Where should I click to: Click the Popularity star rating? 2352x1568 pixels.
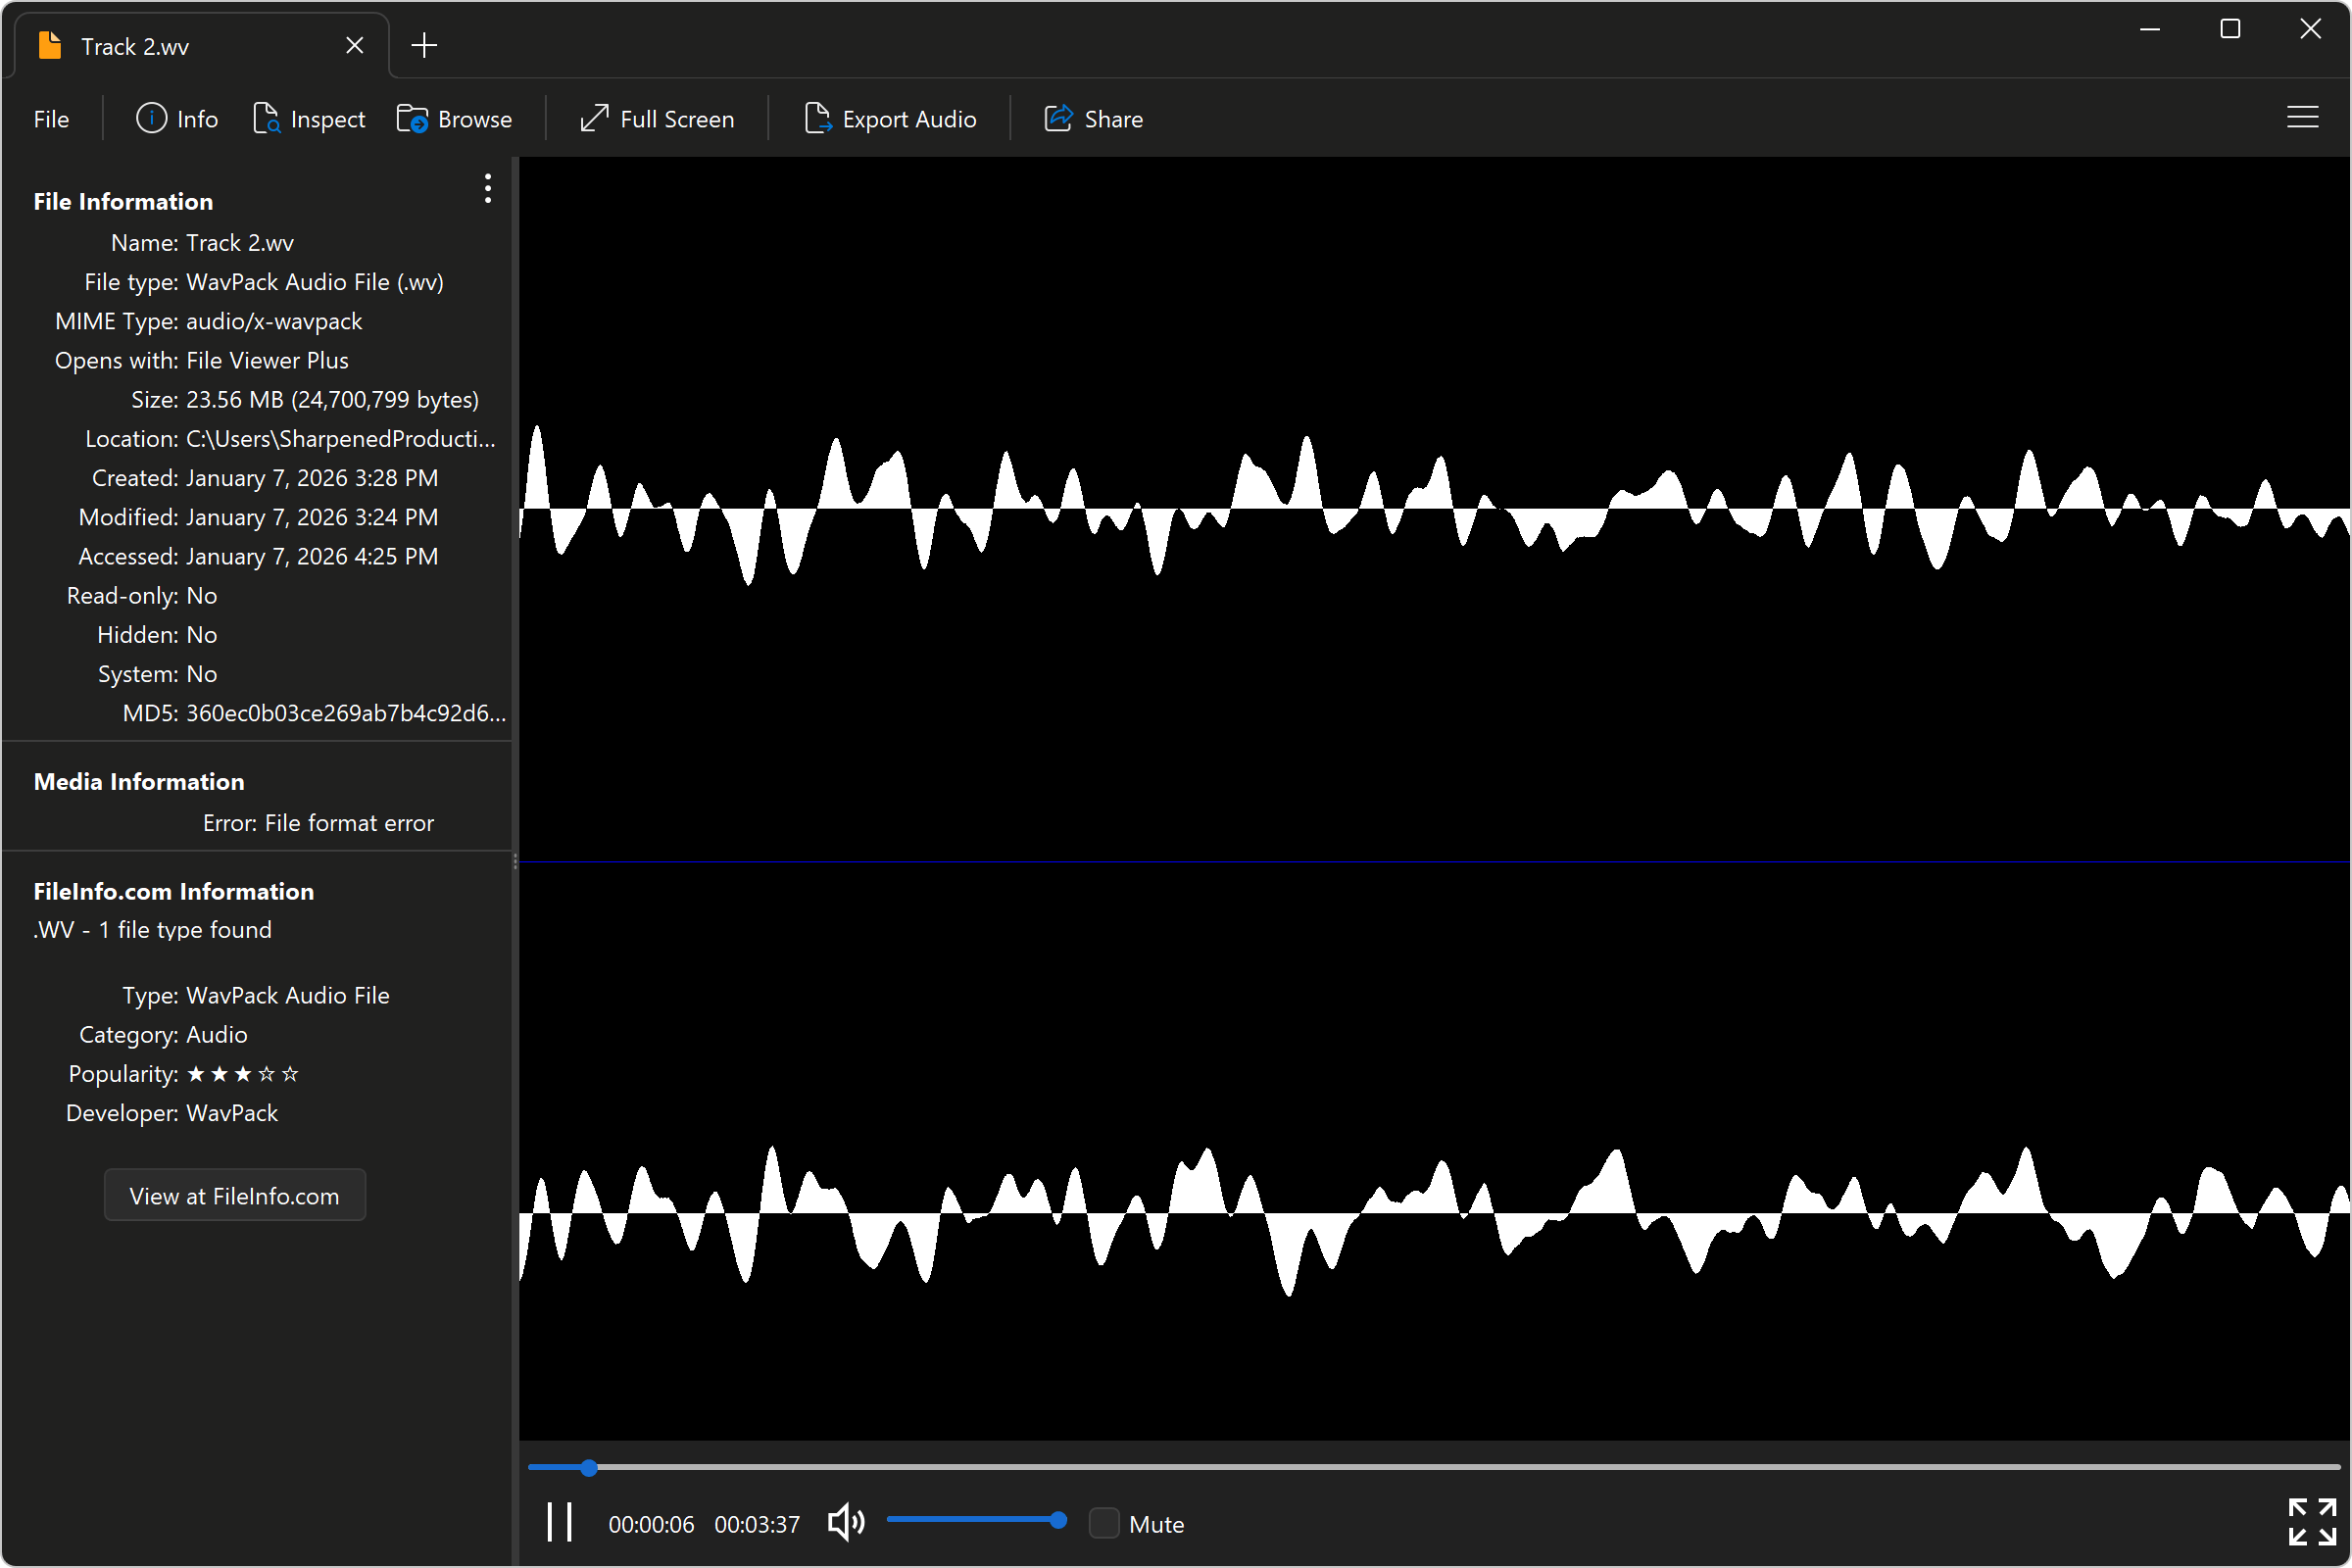(x=243, y=1074)
